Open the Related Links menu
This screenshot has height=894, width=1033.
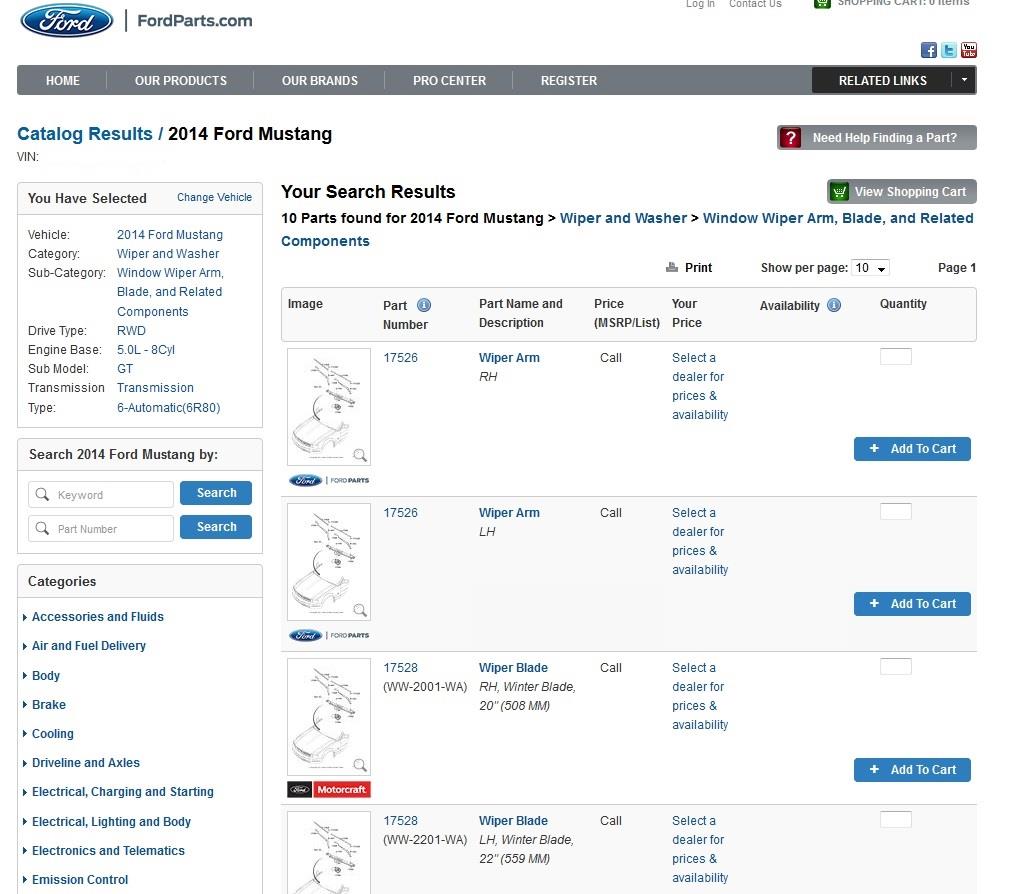tap(882, 80)
